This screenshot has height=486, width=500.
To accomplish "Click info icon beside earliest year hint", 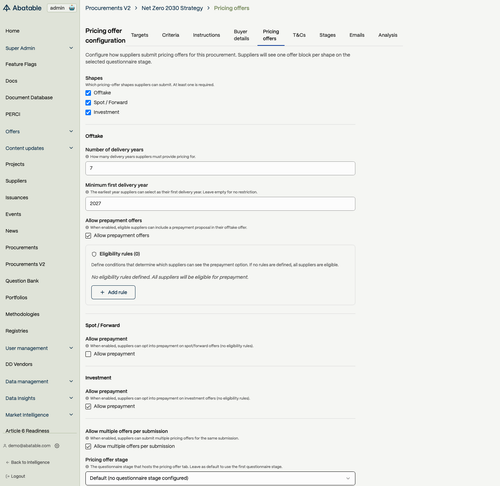I will [x=87, y=192].
